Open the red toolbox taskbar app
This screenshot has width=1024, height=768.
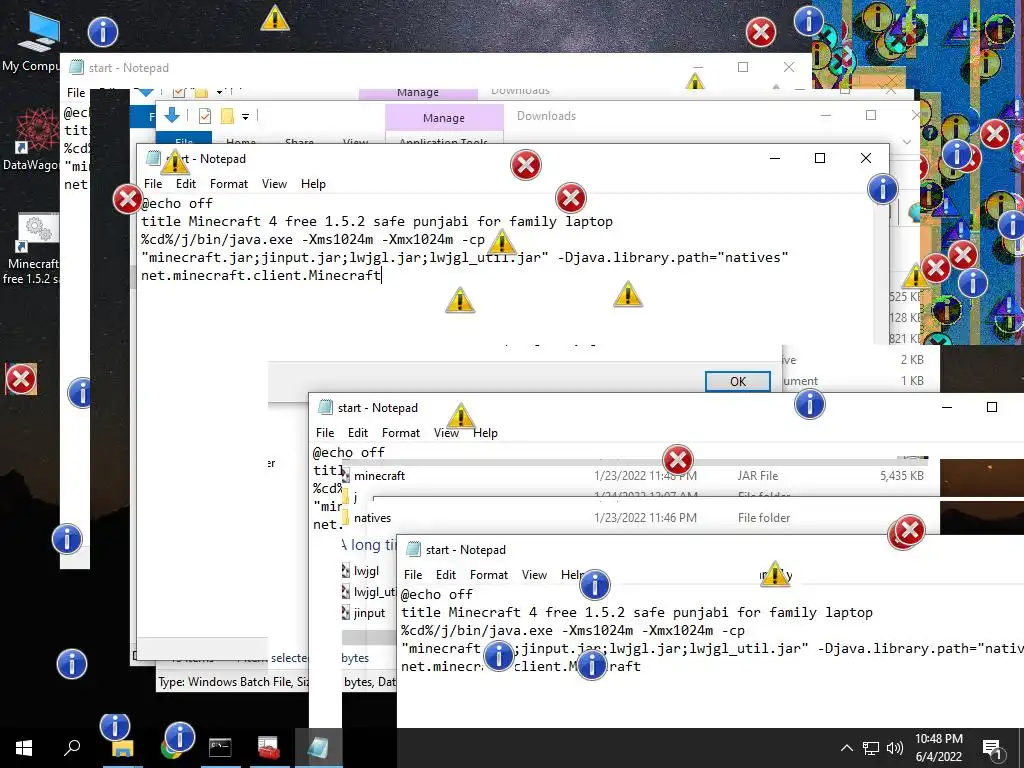(x=268, y=748)
